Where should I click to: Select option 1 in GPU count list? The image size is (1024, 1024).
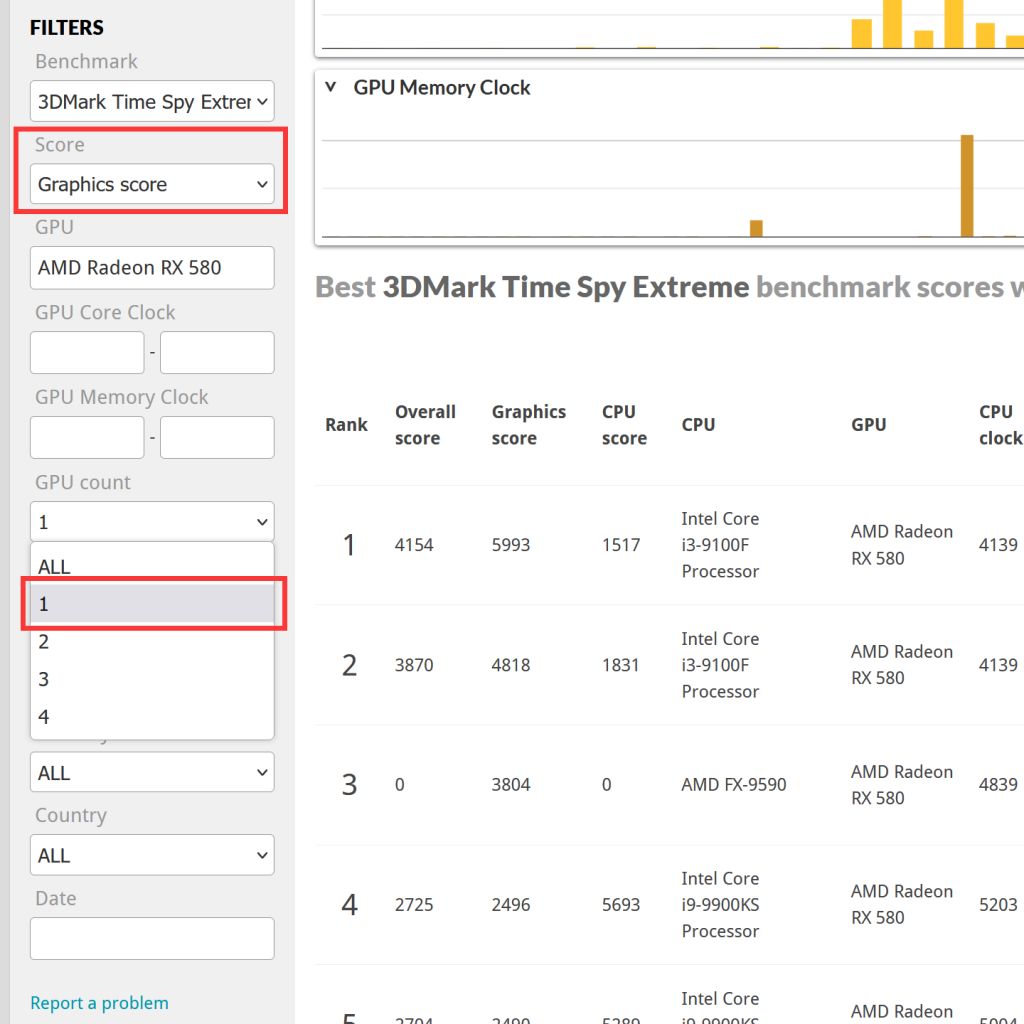[x=152, y=604]
